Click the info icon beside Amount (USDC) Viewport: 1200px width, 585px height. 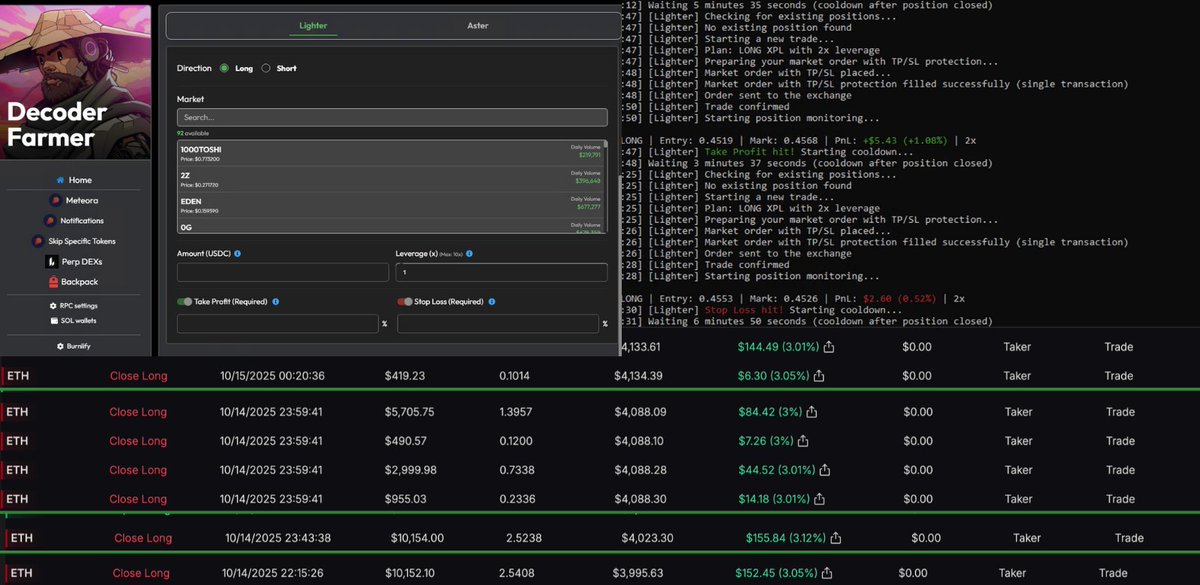237,254
